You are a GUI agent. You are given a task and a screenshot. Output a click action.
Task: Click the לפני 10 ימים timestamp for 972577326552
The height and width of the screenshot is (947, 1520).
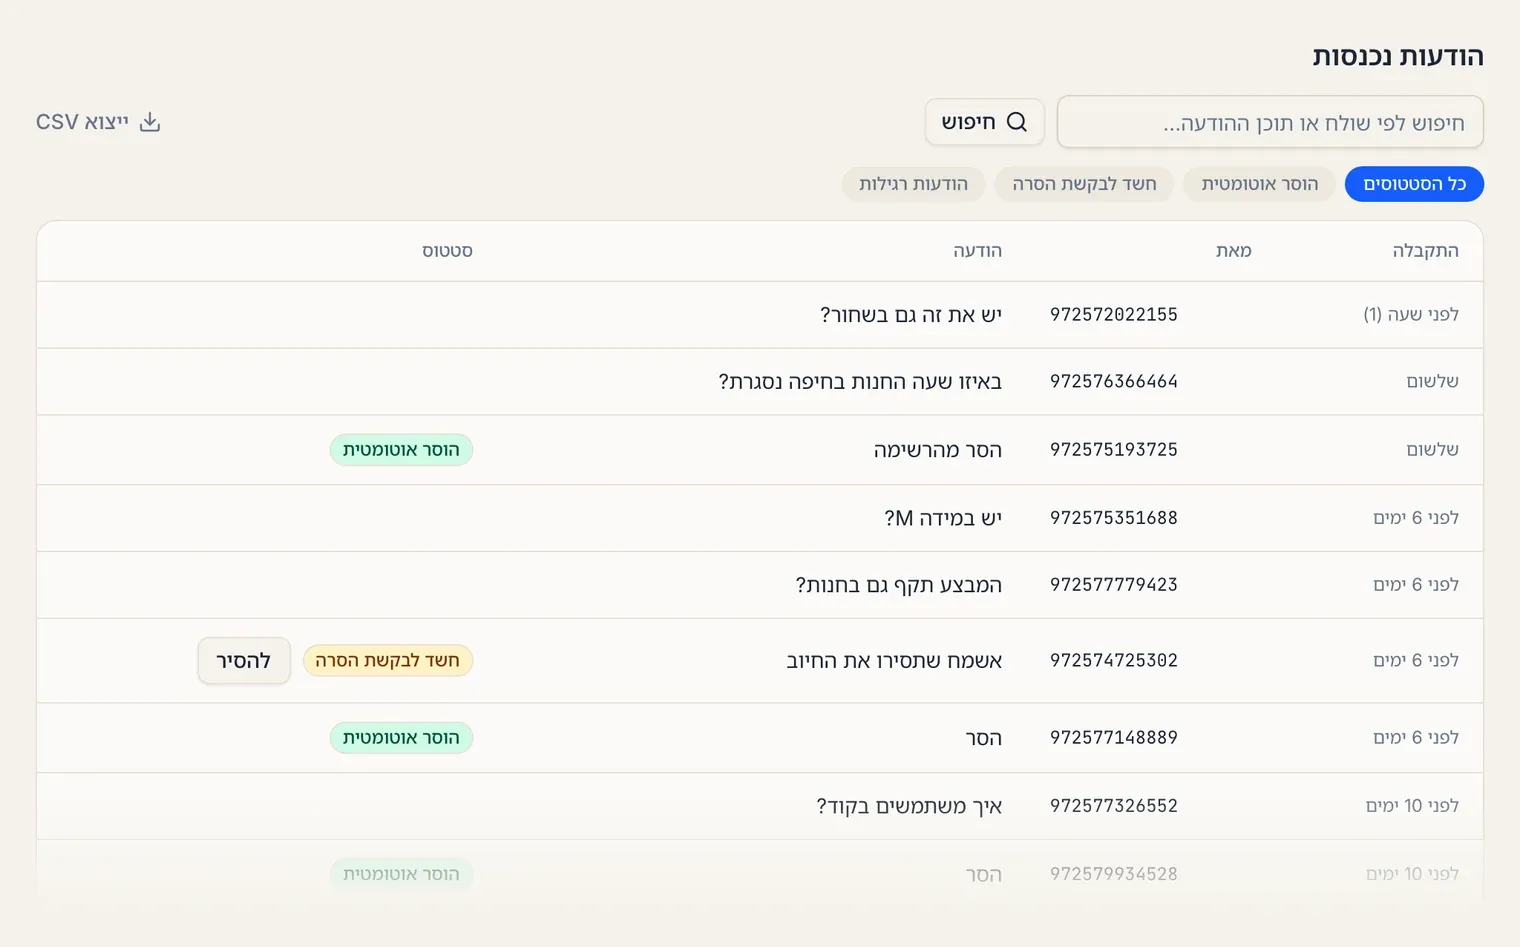click(x=1412, y=806)
